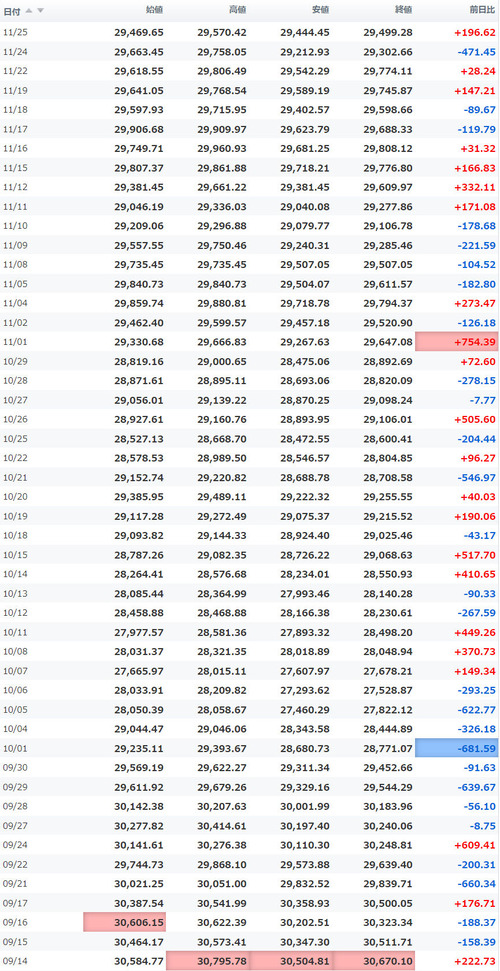Click the +517.70 change value

coord(475,555)
